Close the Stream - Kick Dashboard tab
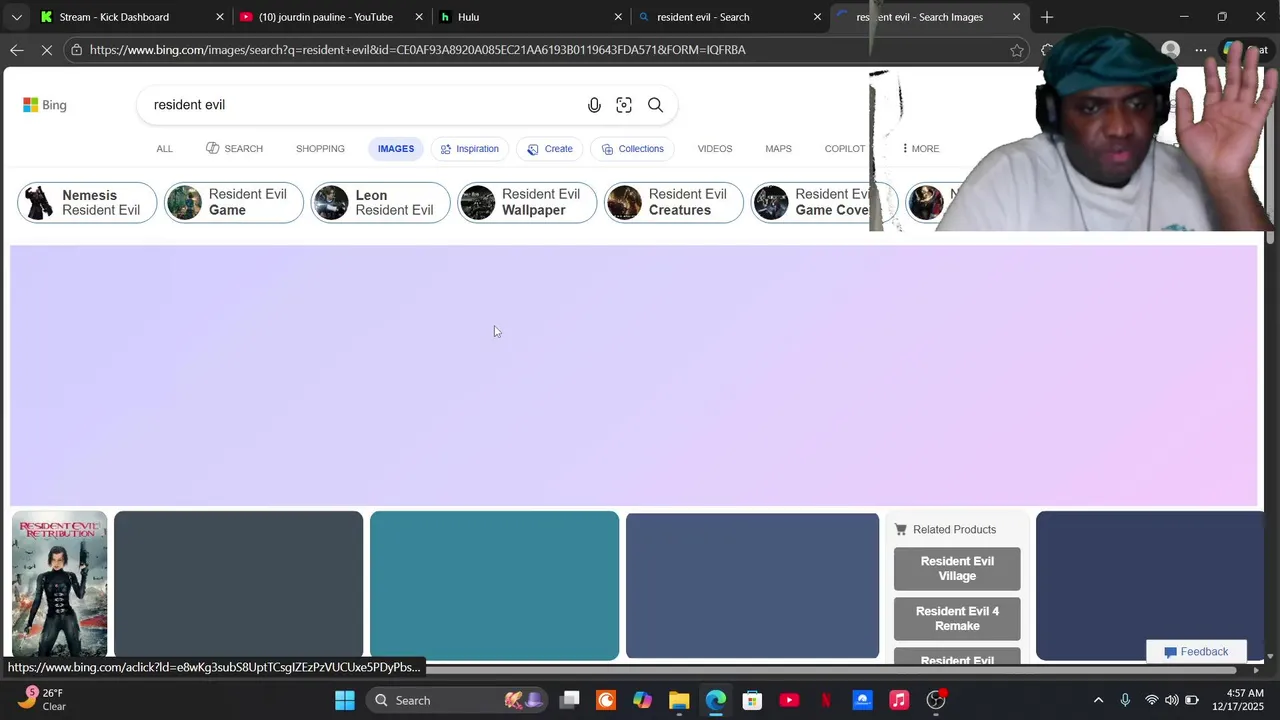The image size is (1280, 720). coord(220,17)
